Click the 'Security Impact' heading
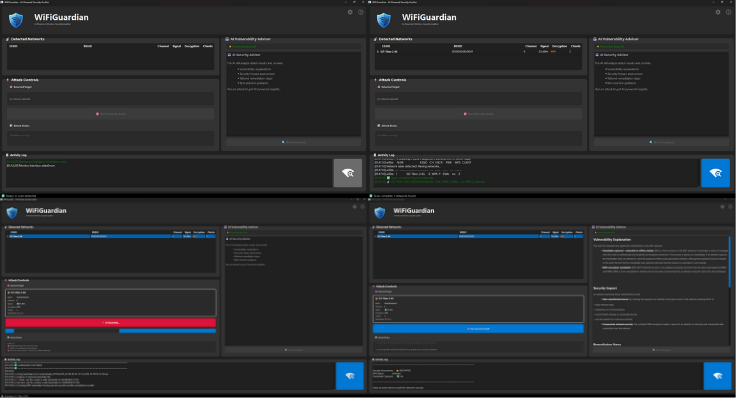 point(605,288)
